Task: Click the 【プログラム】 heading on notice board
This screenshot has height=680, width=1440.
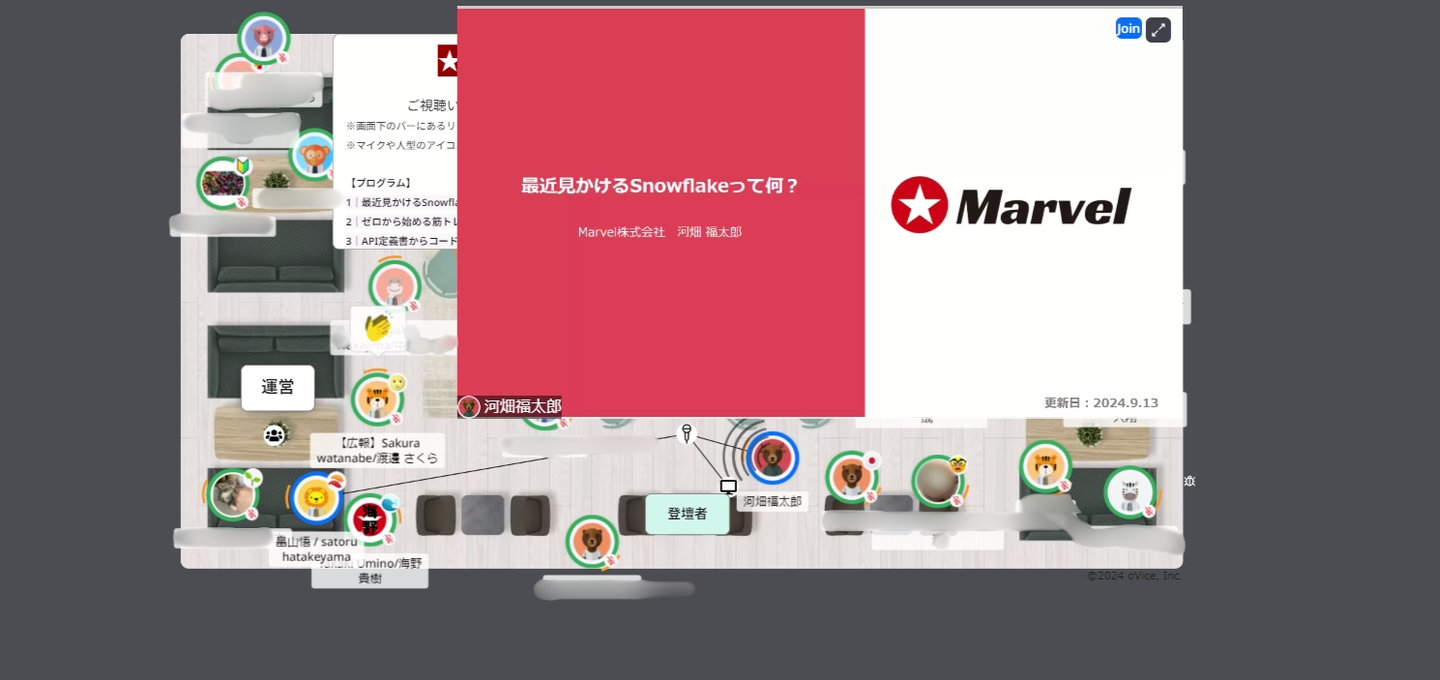Action: [x=379, y=183]
